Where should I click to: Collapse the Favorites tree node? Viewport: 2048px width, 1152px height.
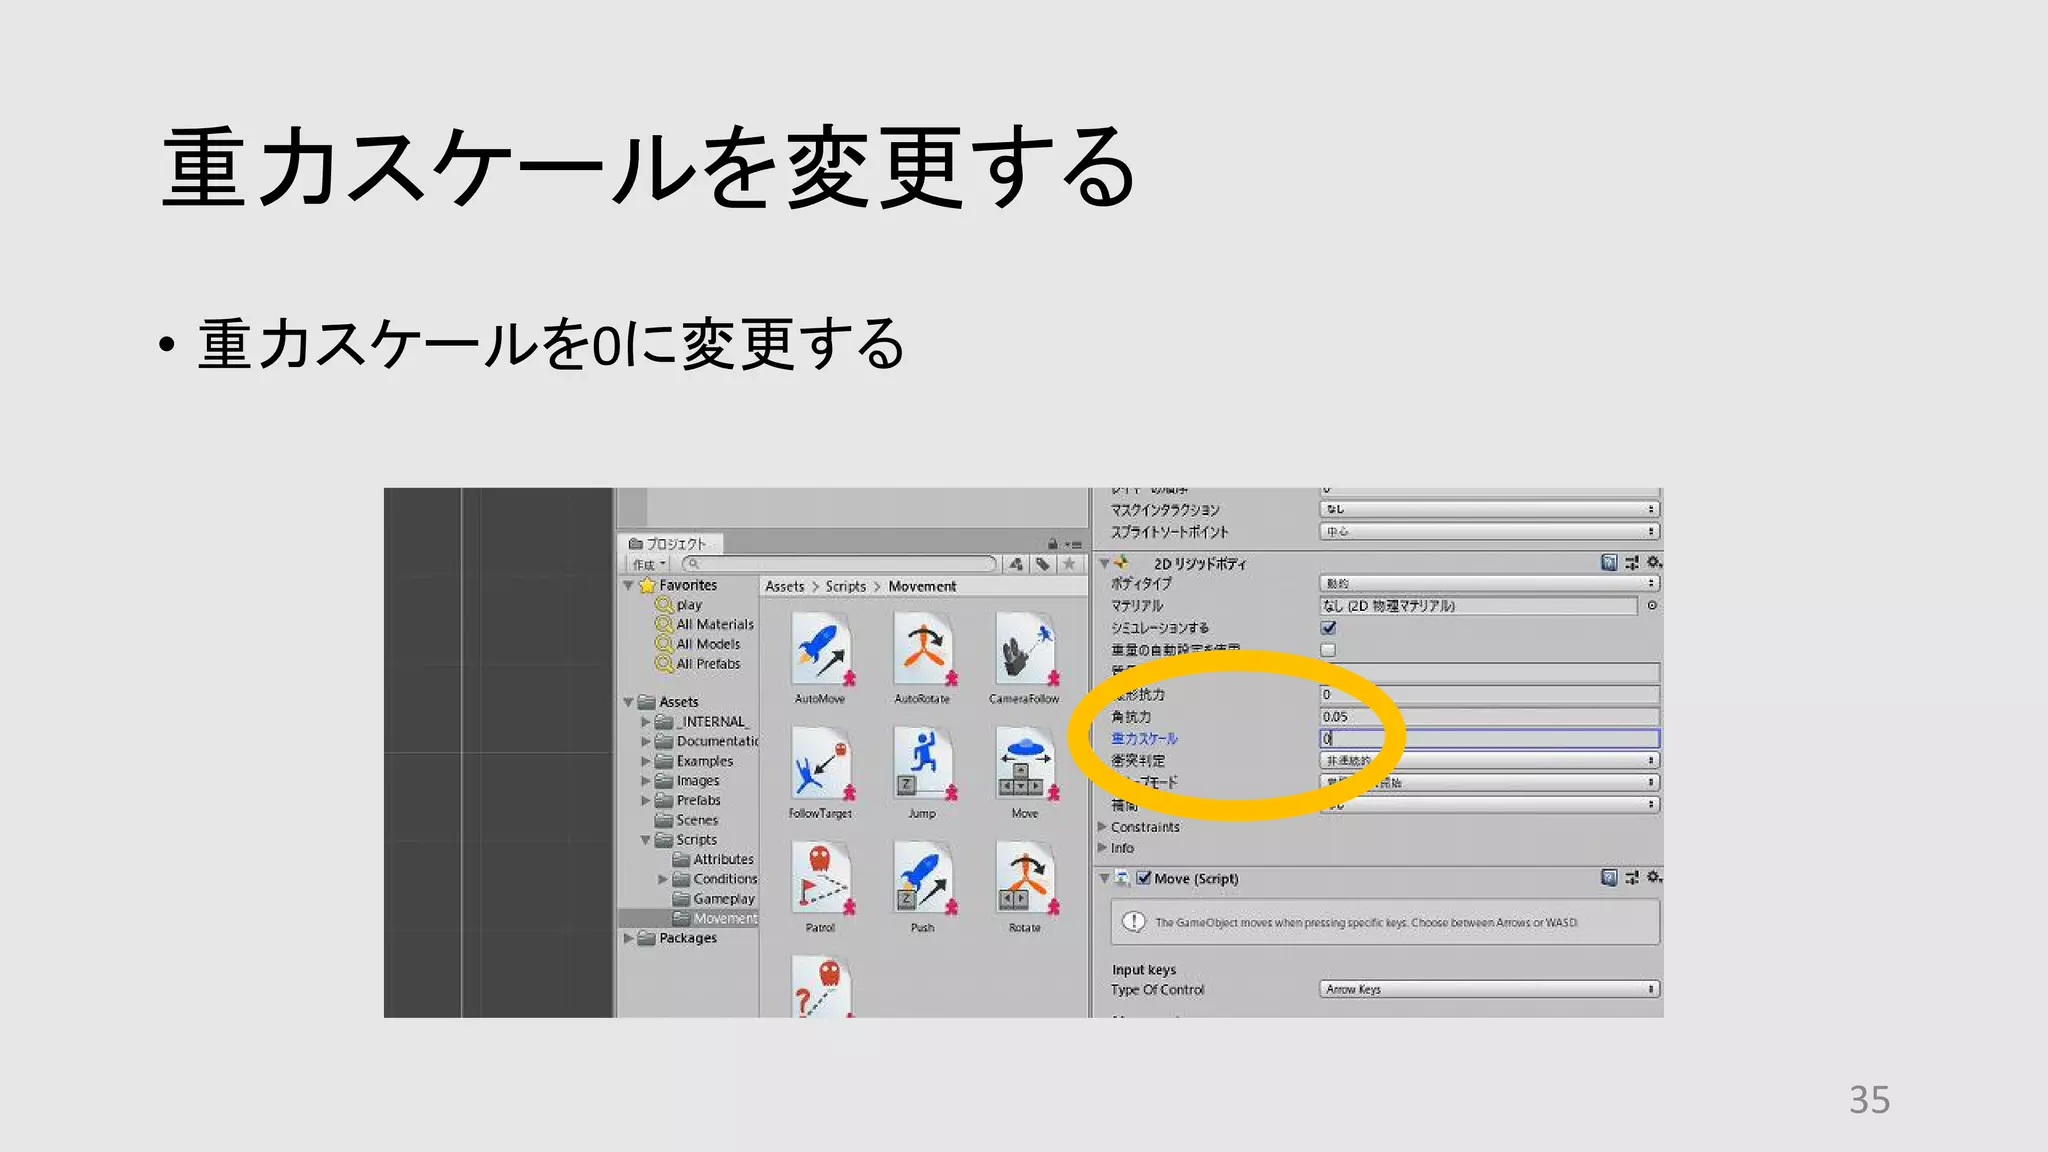click(x=628, y=585)
